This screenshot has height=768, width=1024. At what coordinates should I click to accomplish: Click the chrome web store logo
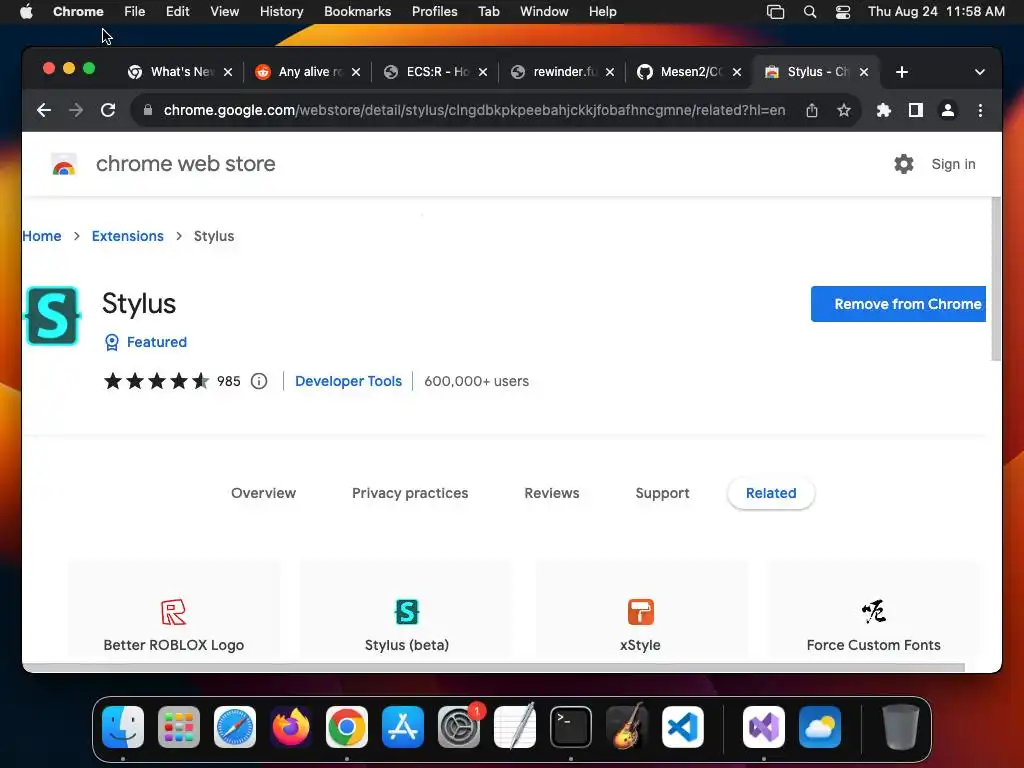pyautogui.click(x=64, y=164)
